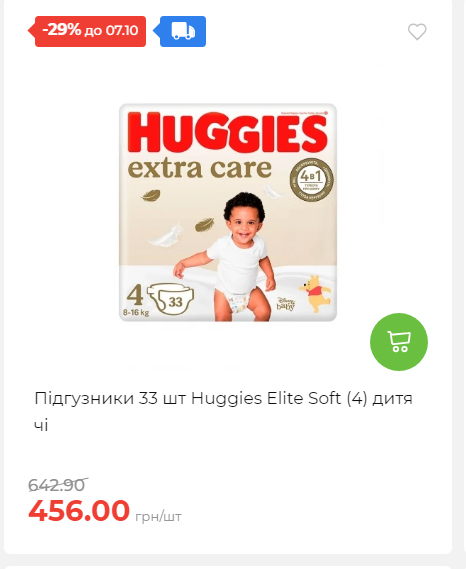Click the green shopping cart button

point(399,342)
